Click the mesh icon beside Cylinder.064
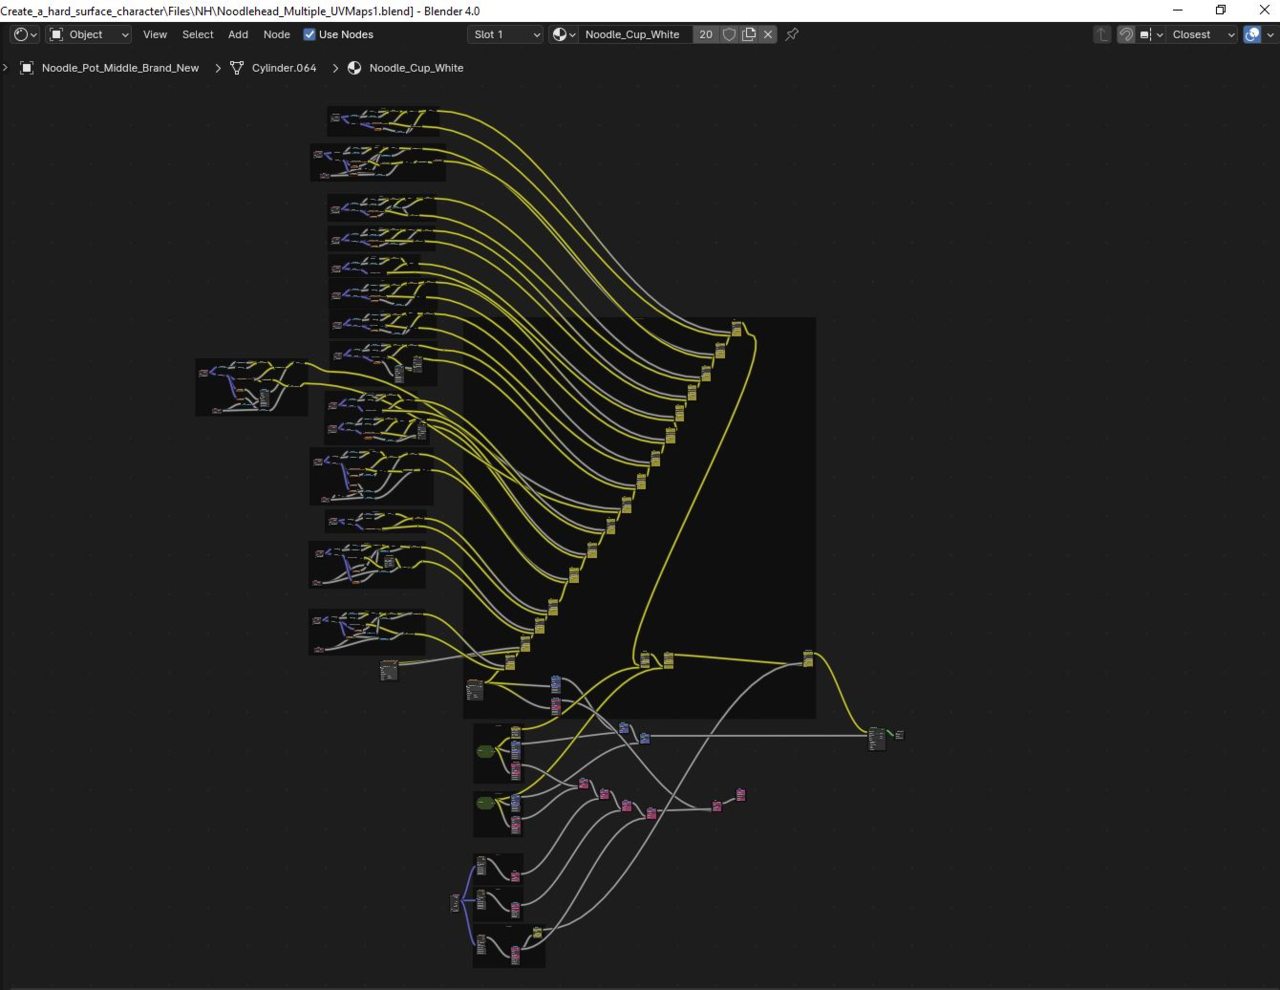1280x990 pixels. coord(237,68)
